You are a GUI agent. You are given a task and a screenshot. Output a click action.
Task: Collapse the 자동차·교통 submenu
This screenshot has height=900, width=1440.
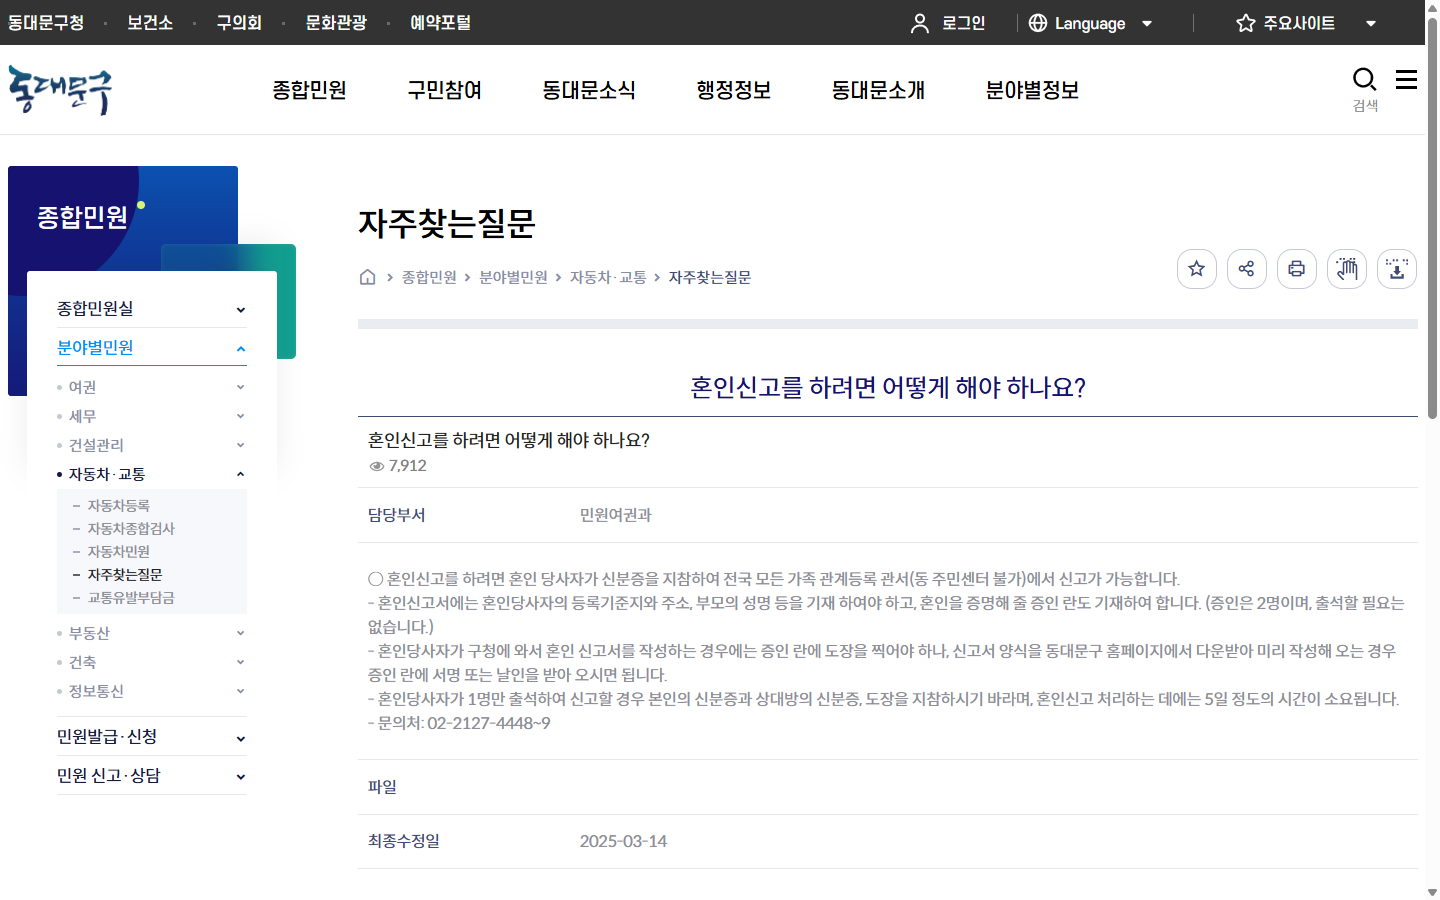coord(241,474)
